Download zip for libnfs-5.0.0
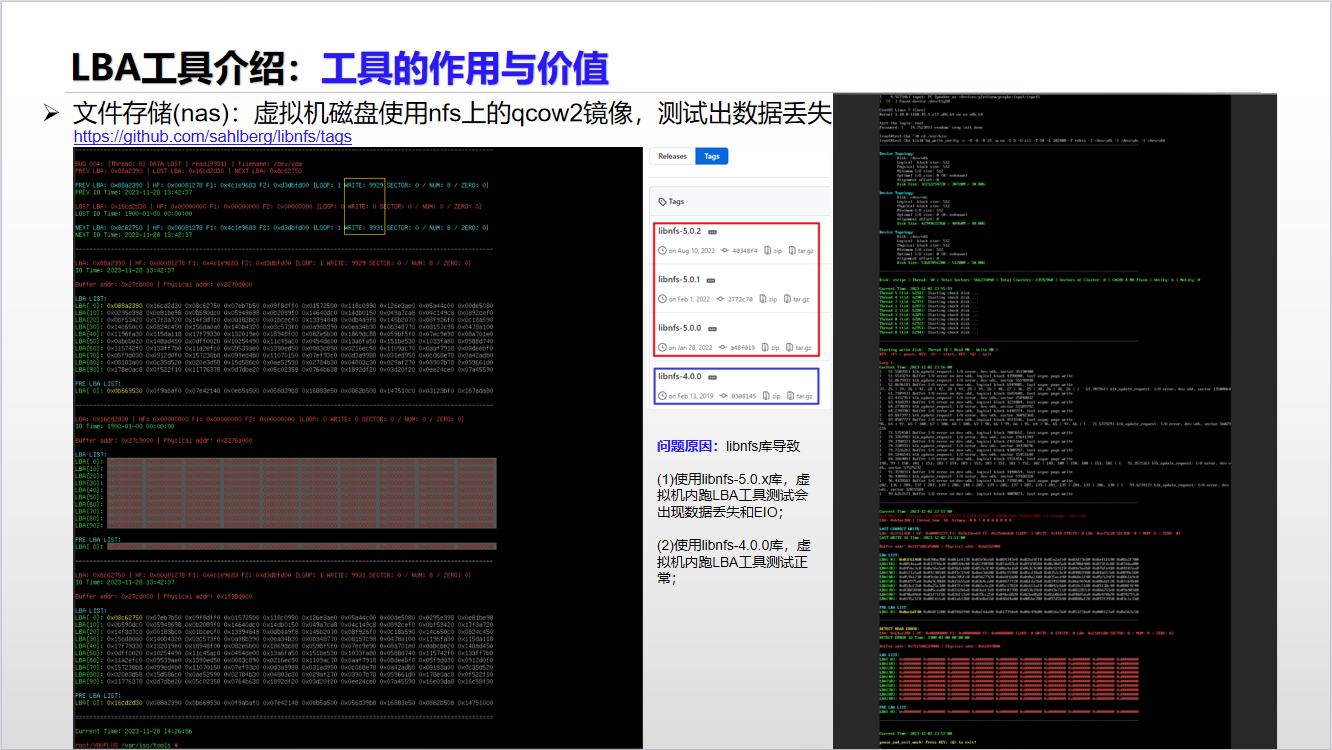This screenshot has width=1332, height=750. pyautogui.click(x=770, y=347)
